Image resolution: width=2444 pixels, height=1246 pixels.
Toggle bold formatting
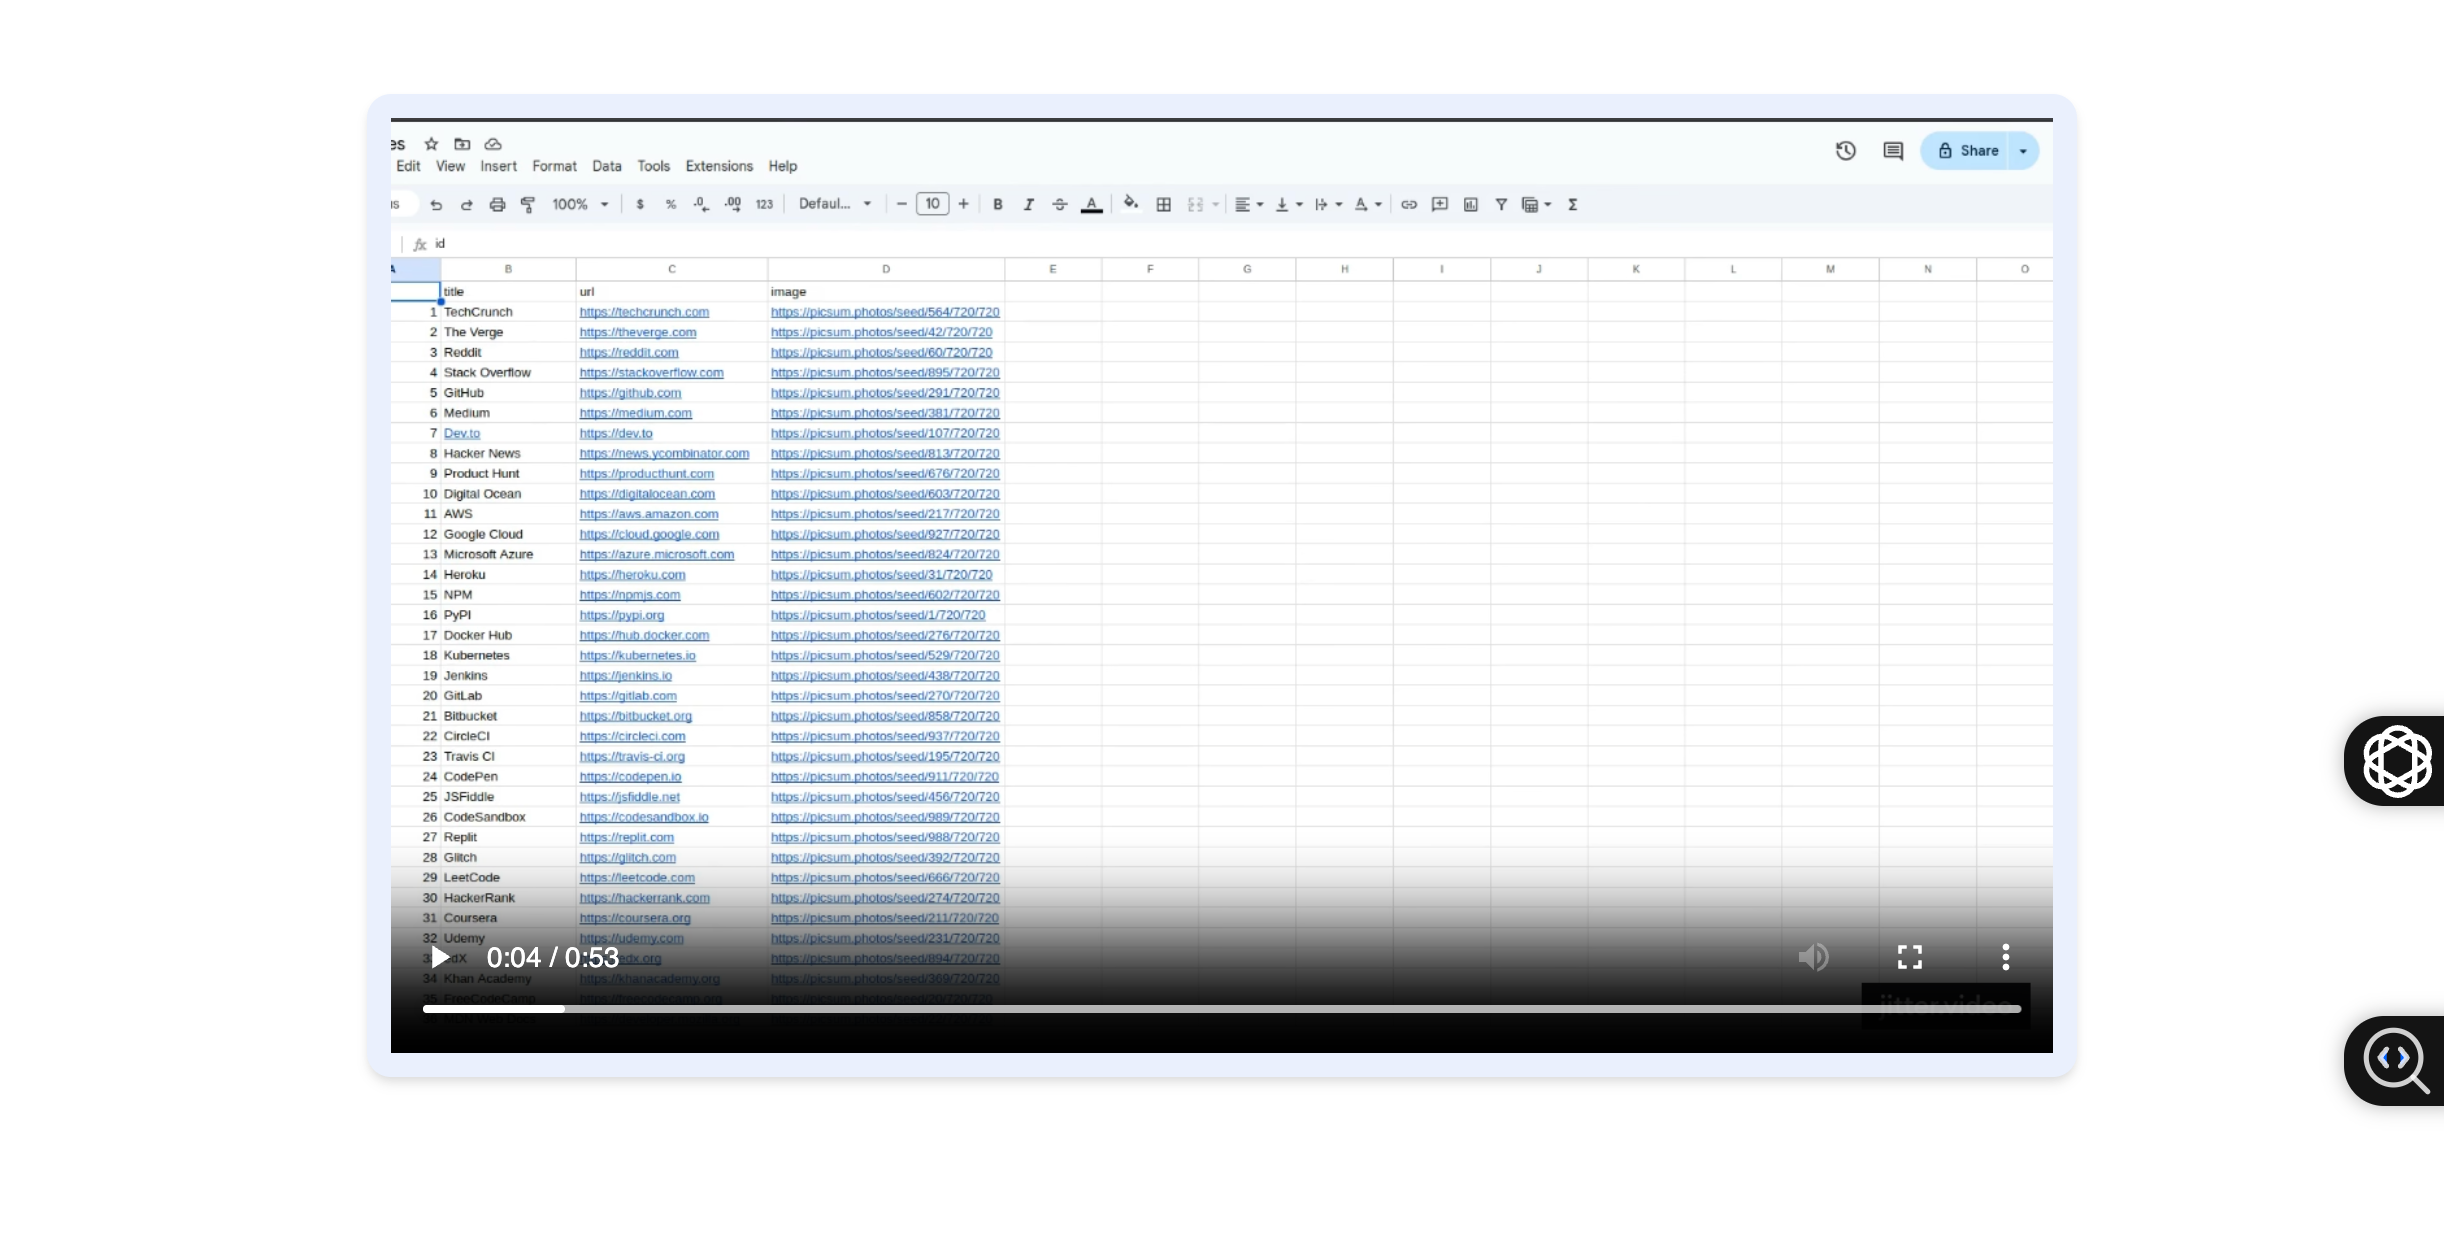(x=997, y=204)
